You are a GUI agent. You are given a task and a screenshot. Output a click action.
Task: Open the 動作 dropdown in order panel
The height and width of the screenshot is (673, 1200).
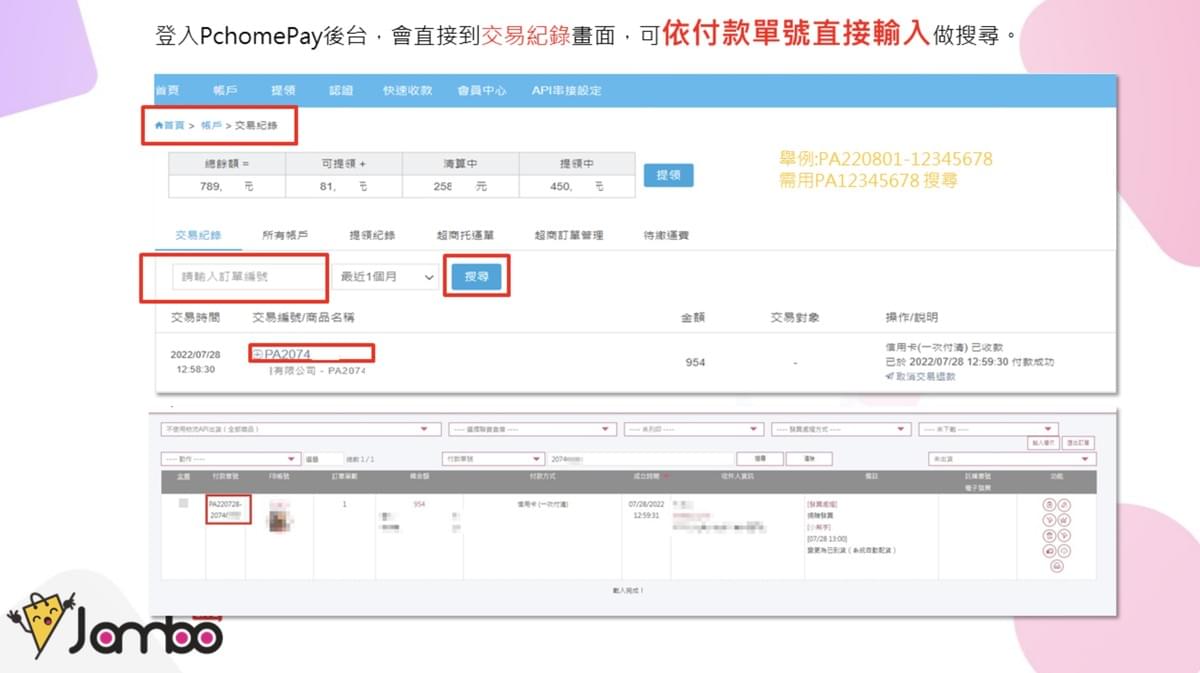pyautogui.click(x=229, y=459)
